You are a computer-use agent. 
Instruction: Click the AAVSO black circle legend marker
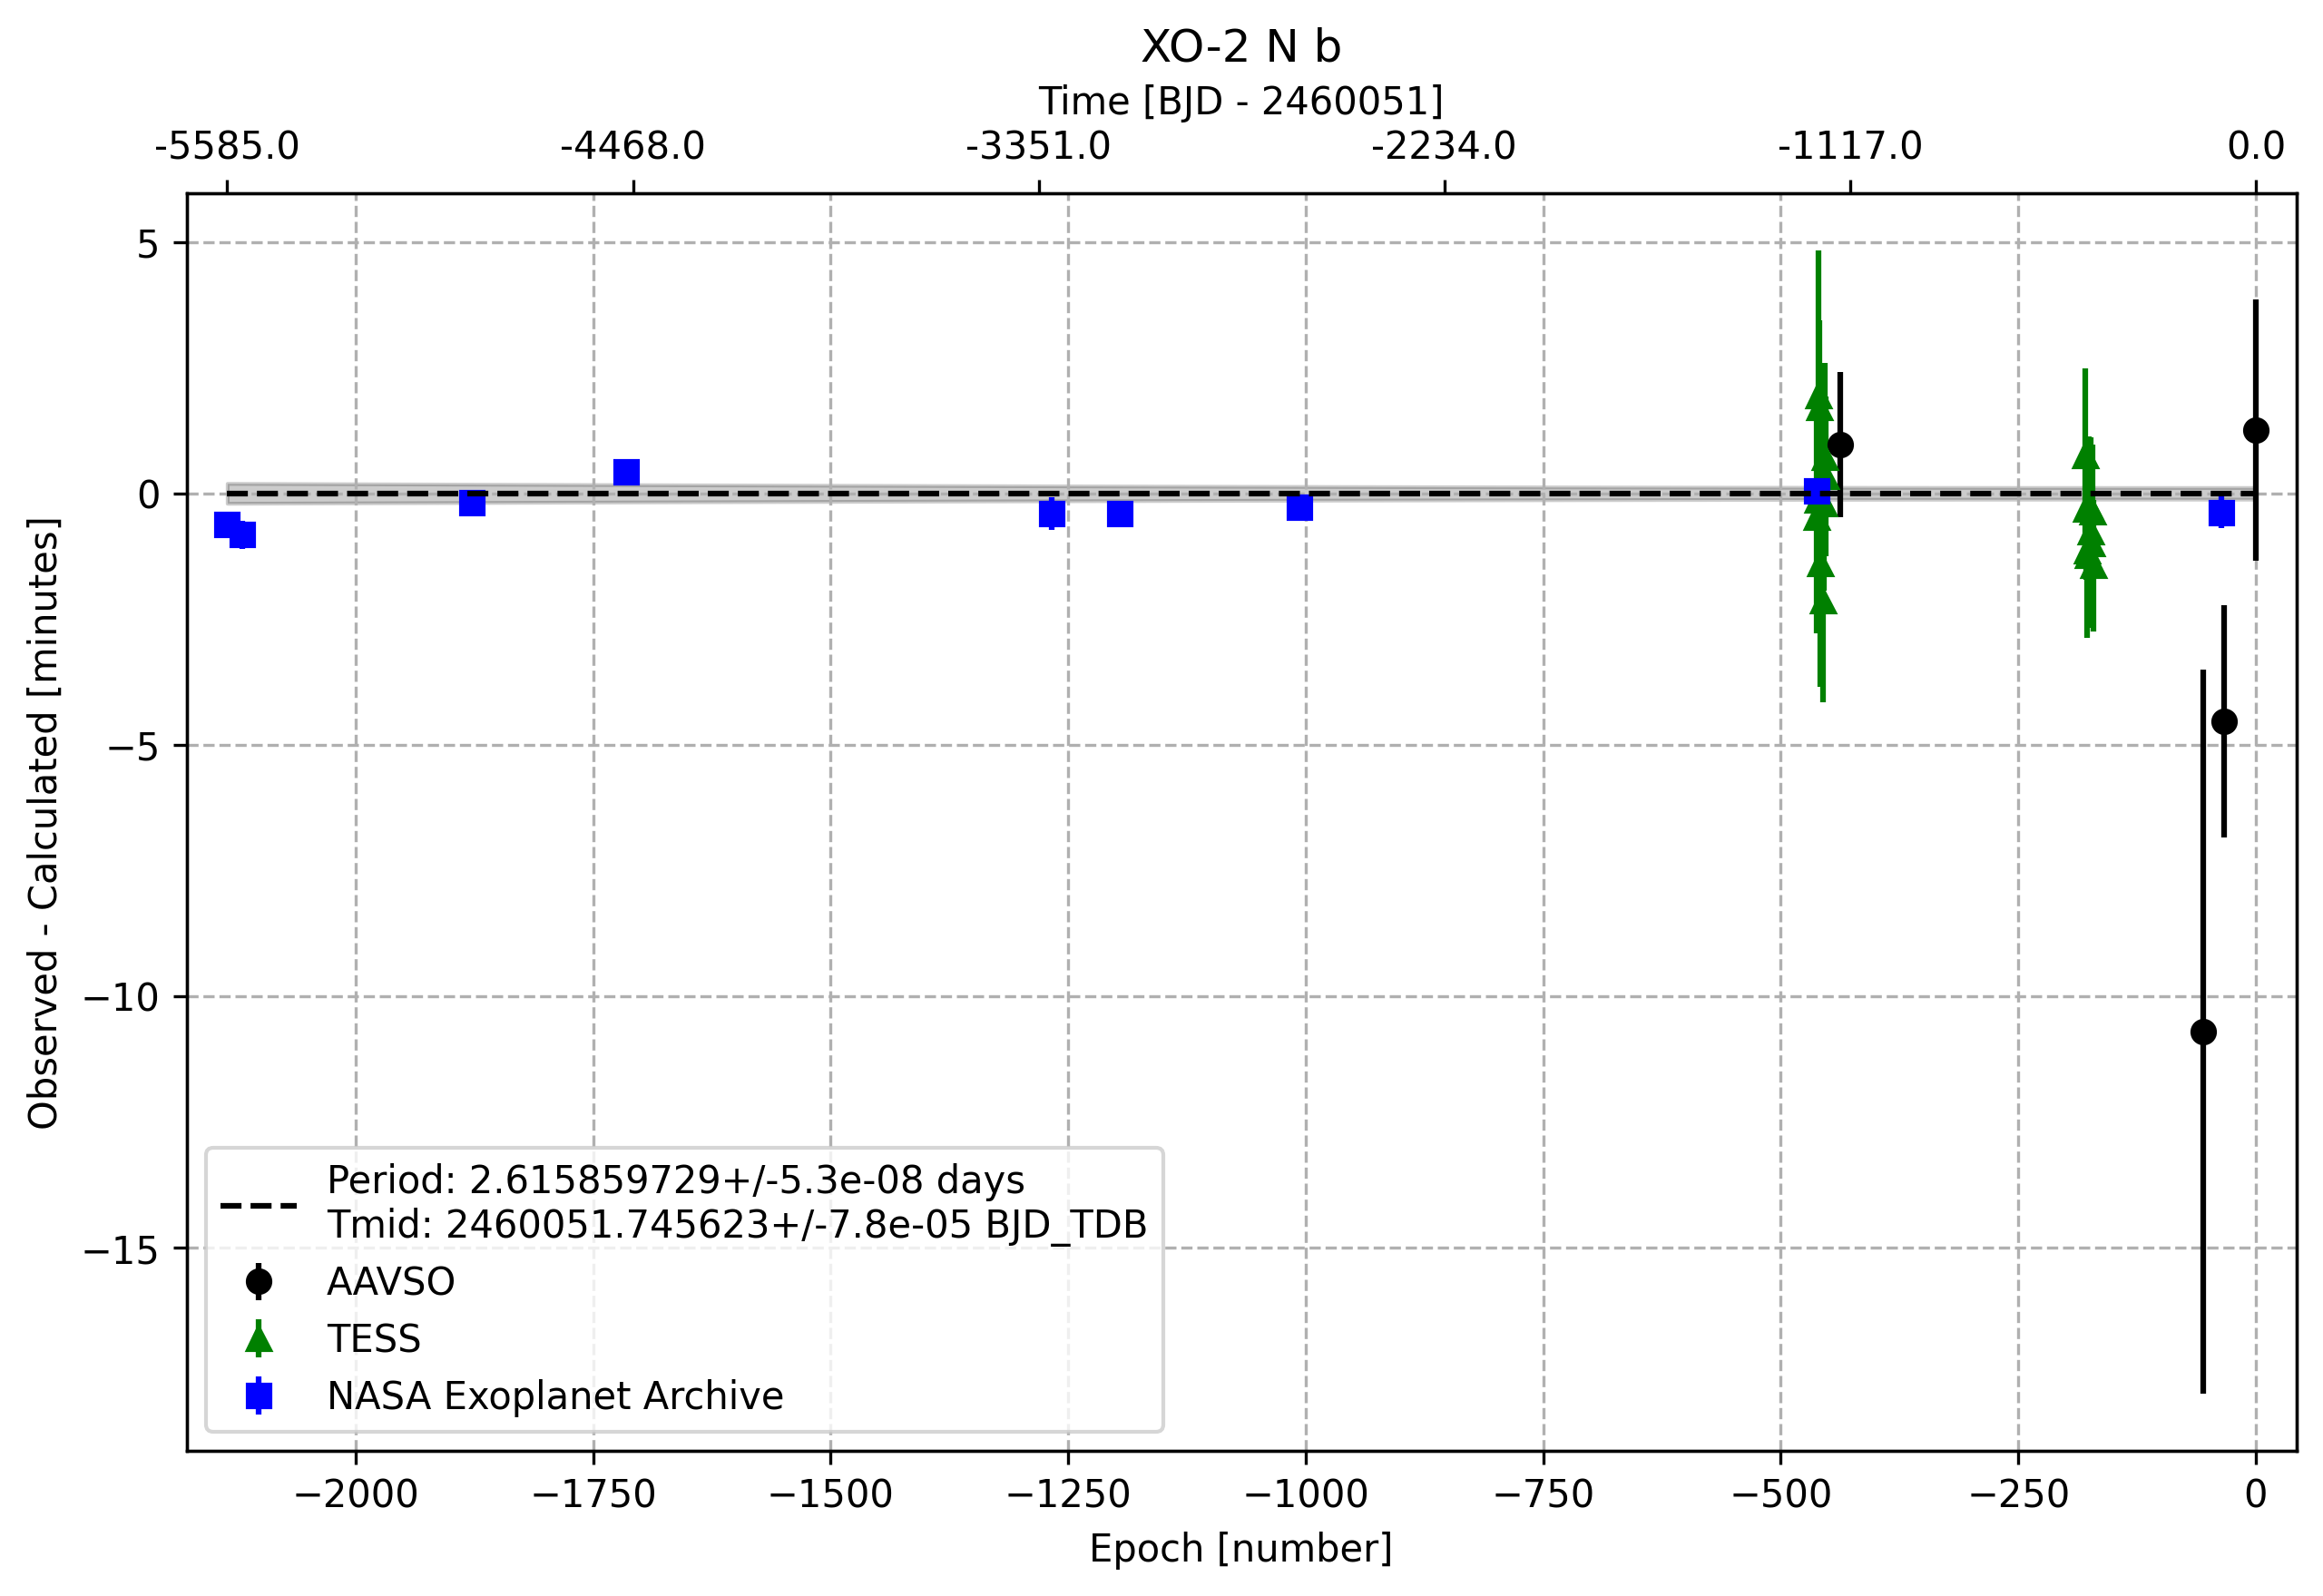pyautogui.click(x=259, y=1281)
